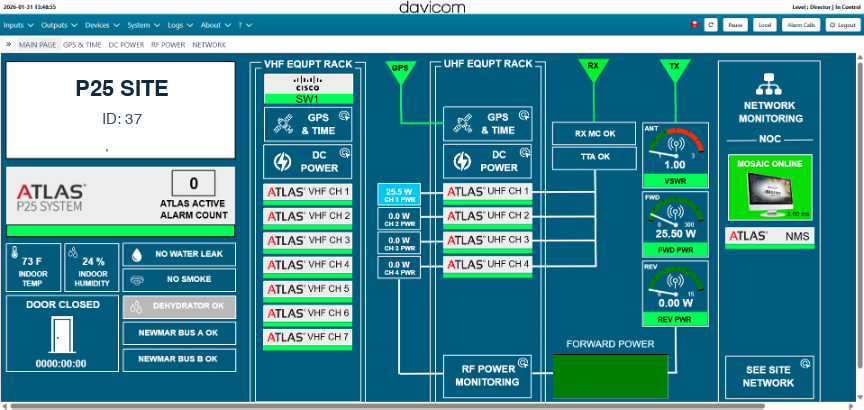Click the SEE SITE NETWORK link icon
This screenshot has width=864, height=410.
tap(805, 363)
